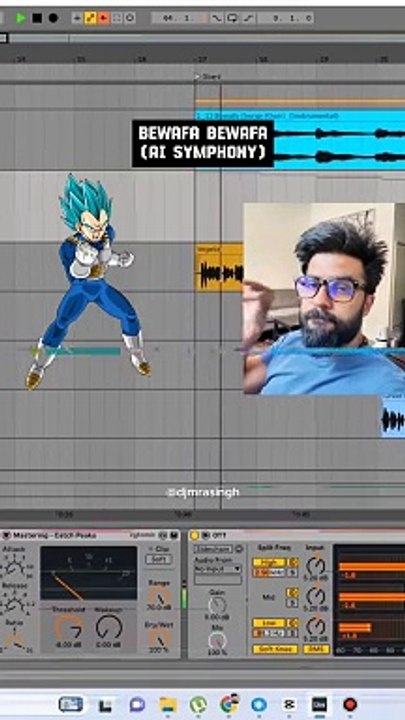The image size is (405, 720).
Task: Toggle the Capture MIDI square button
Action: 117,18
